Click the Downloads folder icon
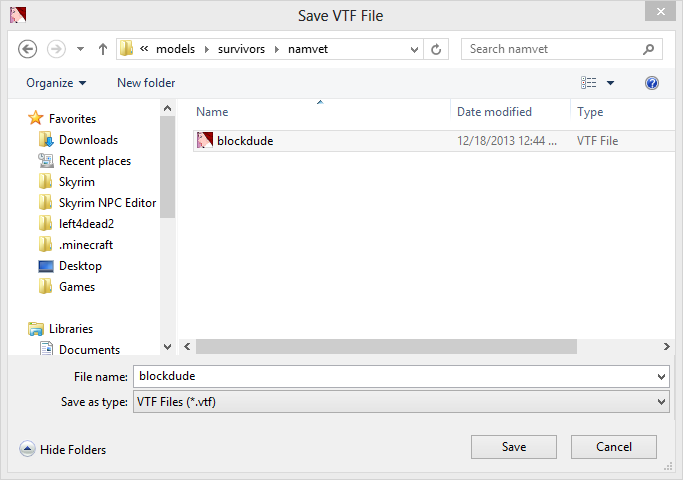683x480 pixels. coord(45,140)
